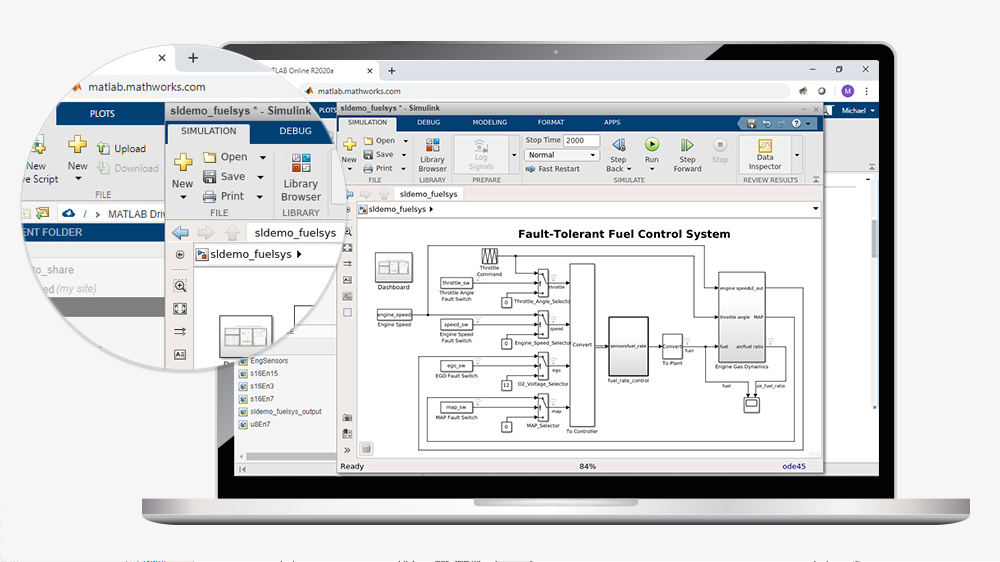Click Fit to View icon in the magnified circle

coord(180,309)
